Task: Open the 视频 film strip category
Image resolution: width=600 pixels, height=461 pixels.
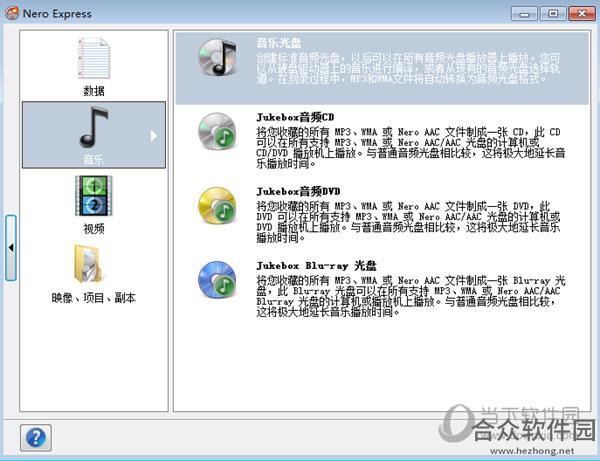Action: click(x=94, y=195)
